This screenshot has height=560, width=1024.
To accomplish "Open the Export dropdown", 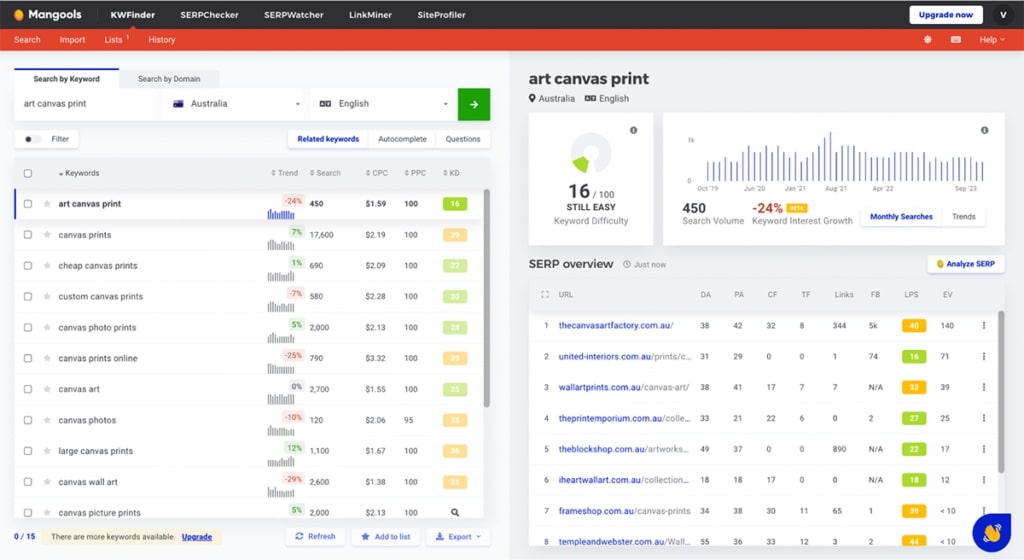I will 458,537.
